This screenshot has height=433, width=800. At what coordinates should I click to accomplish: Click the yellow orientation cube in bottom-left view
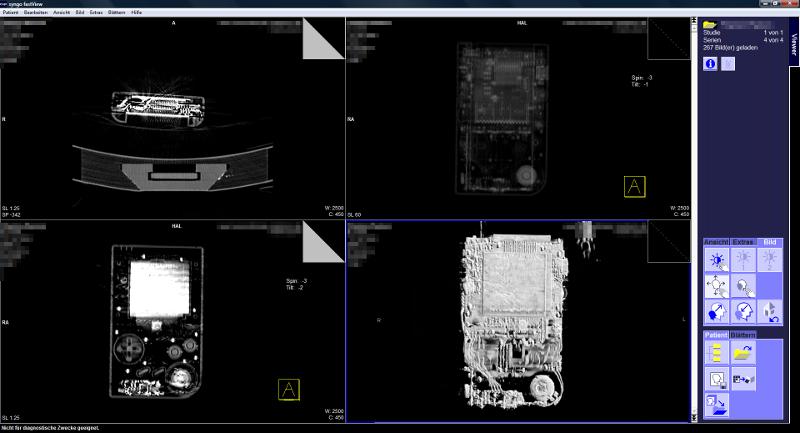(289, 390)
